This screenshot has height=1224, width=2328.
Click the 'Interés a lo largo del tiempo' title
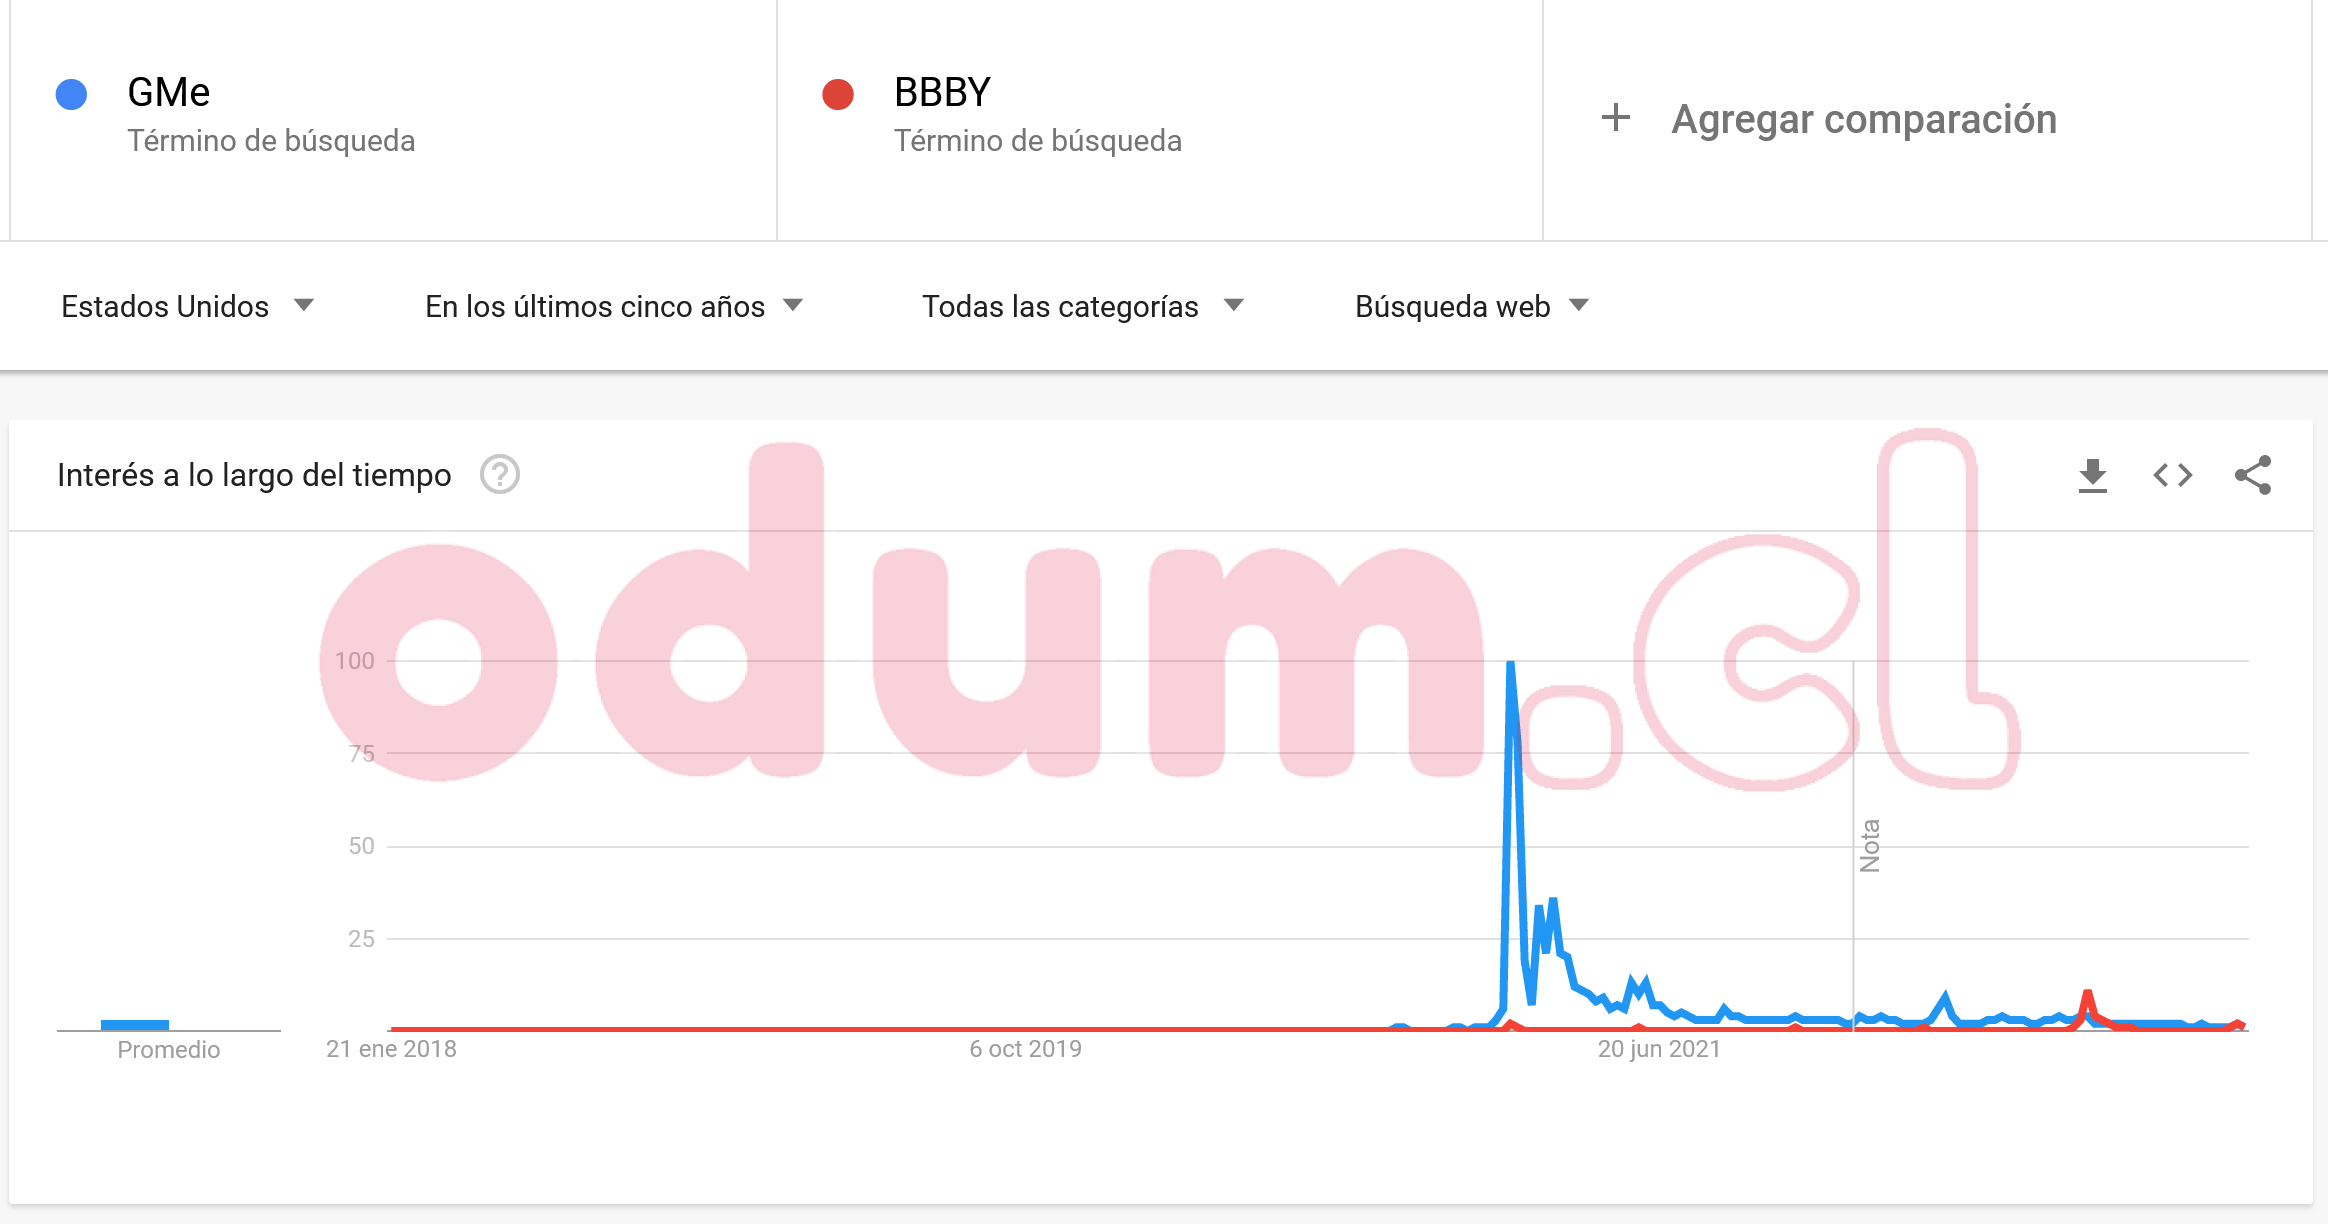tap(254, 475)
